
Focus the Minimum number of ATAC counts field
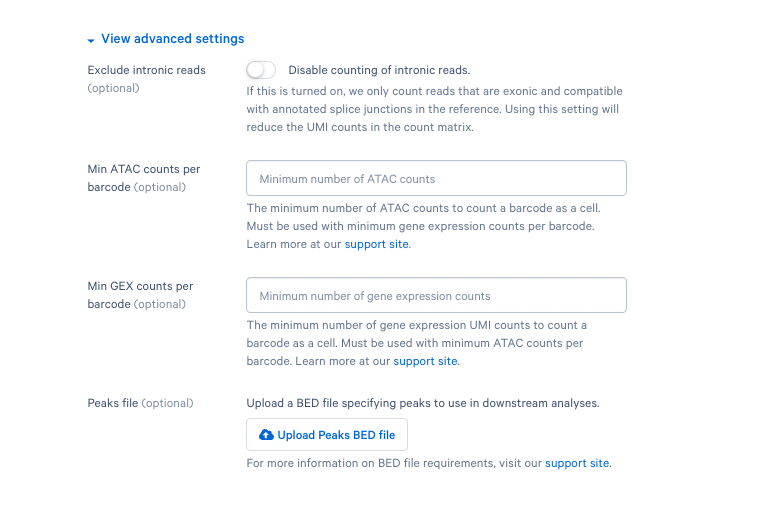tap(436, 178)
